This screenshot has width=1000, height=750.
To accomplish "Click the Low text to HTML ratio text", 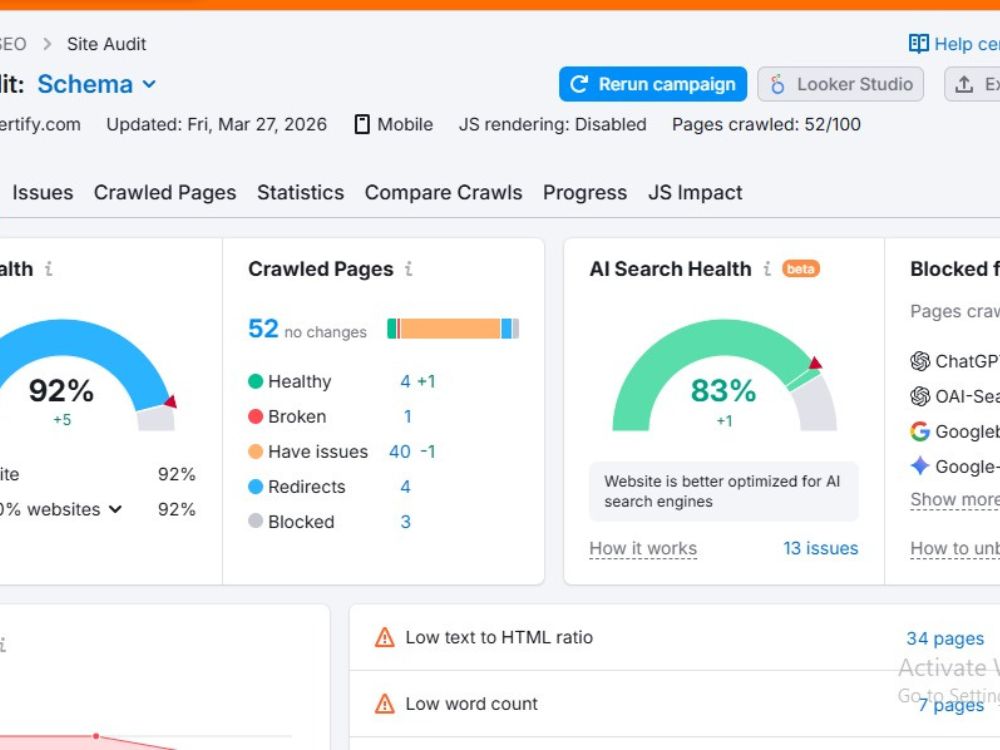I will tap(499, 637).
